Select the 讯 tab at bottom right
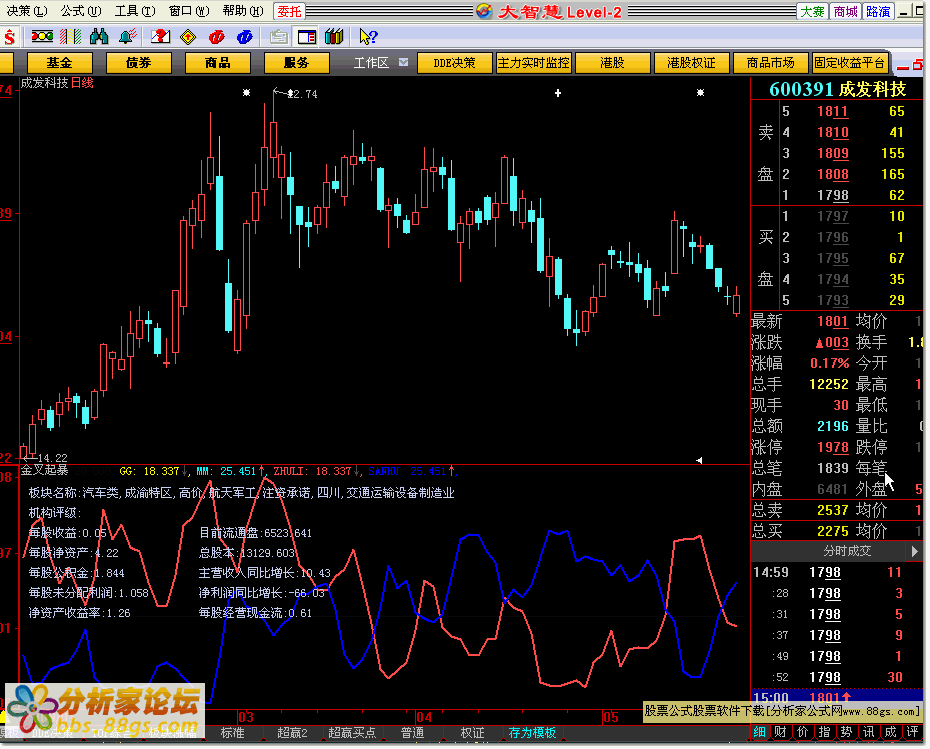930x749 pixels. [x=868, y=732]
